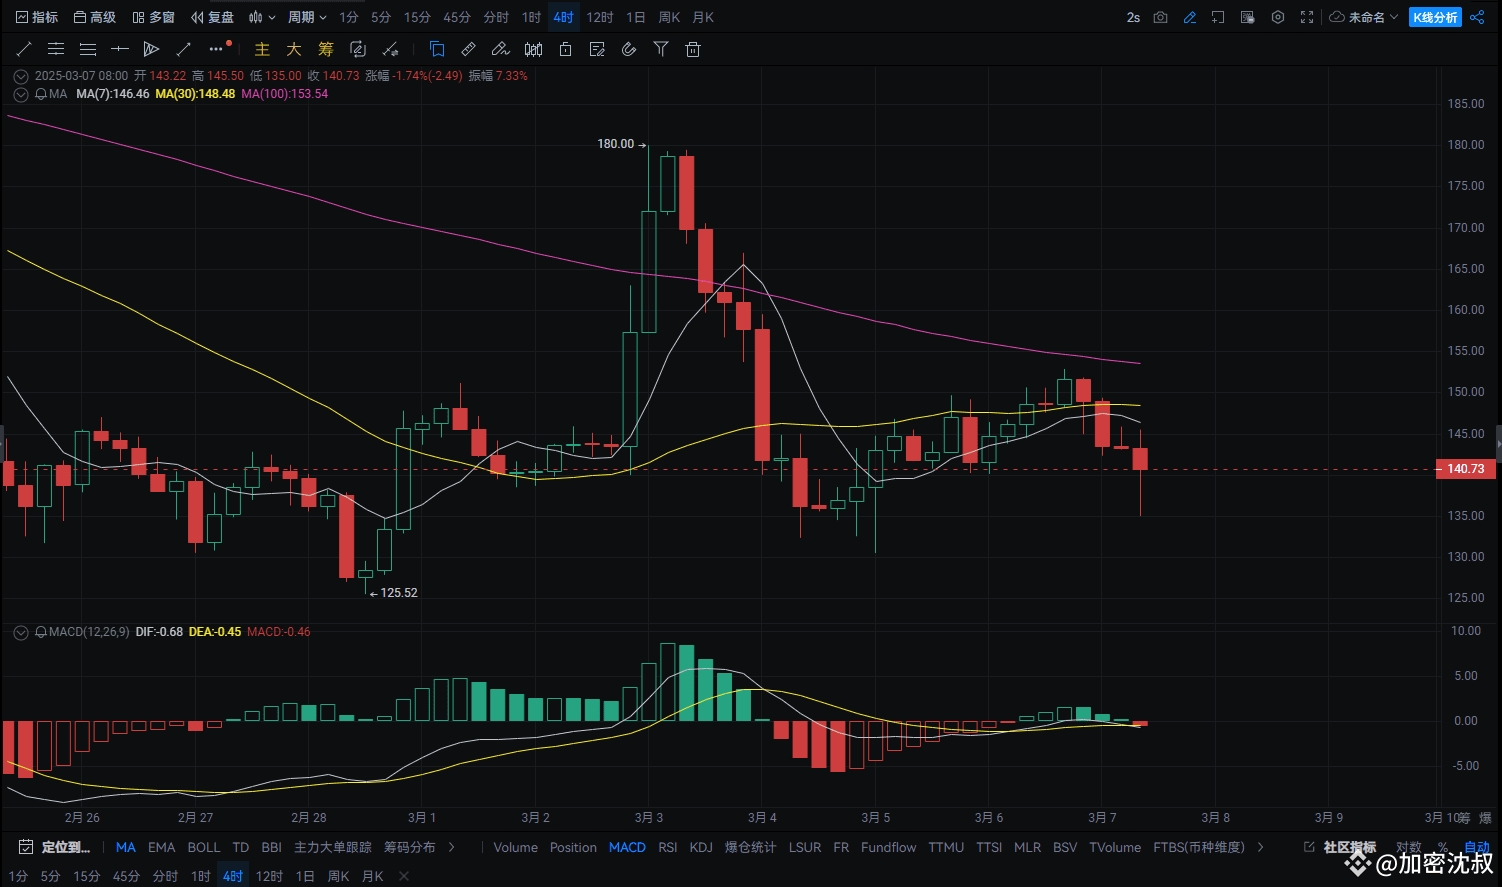
Task: Collapse the MACD indicator panel
Action: (20, 631)
